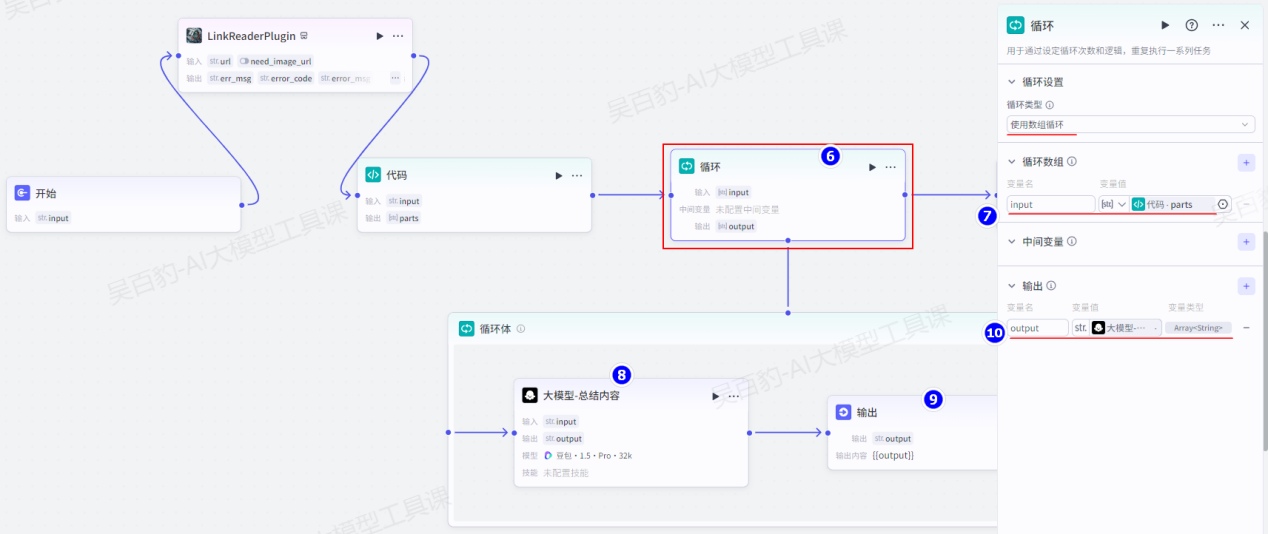Image resolution: width=1268 pixels, height=534 pixels.
Task: Open more options on the 代码 node
Action: 577,176
